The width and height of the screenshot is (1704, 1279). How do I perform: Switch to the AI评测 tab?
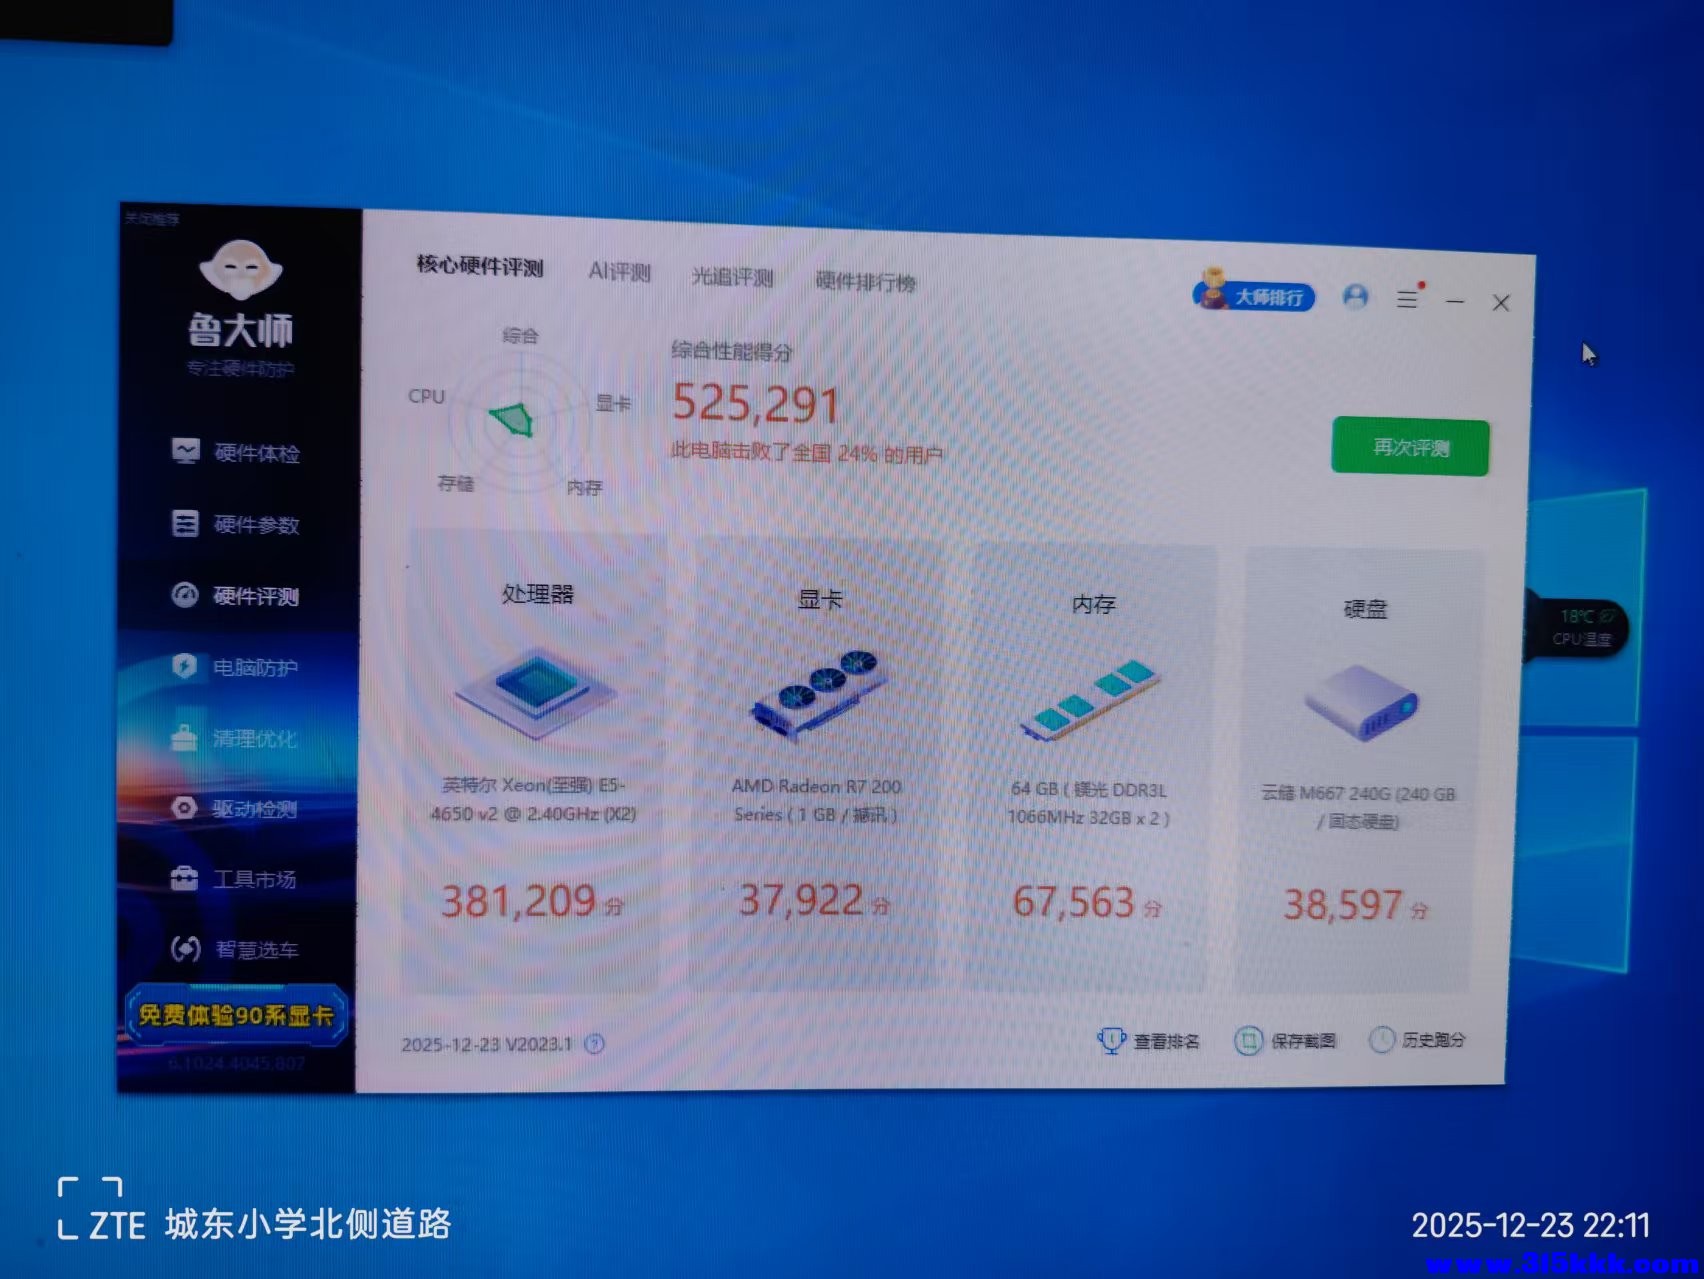tap(619, 272)
